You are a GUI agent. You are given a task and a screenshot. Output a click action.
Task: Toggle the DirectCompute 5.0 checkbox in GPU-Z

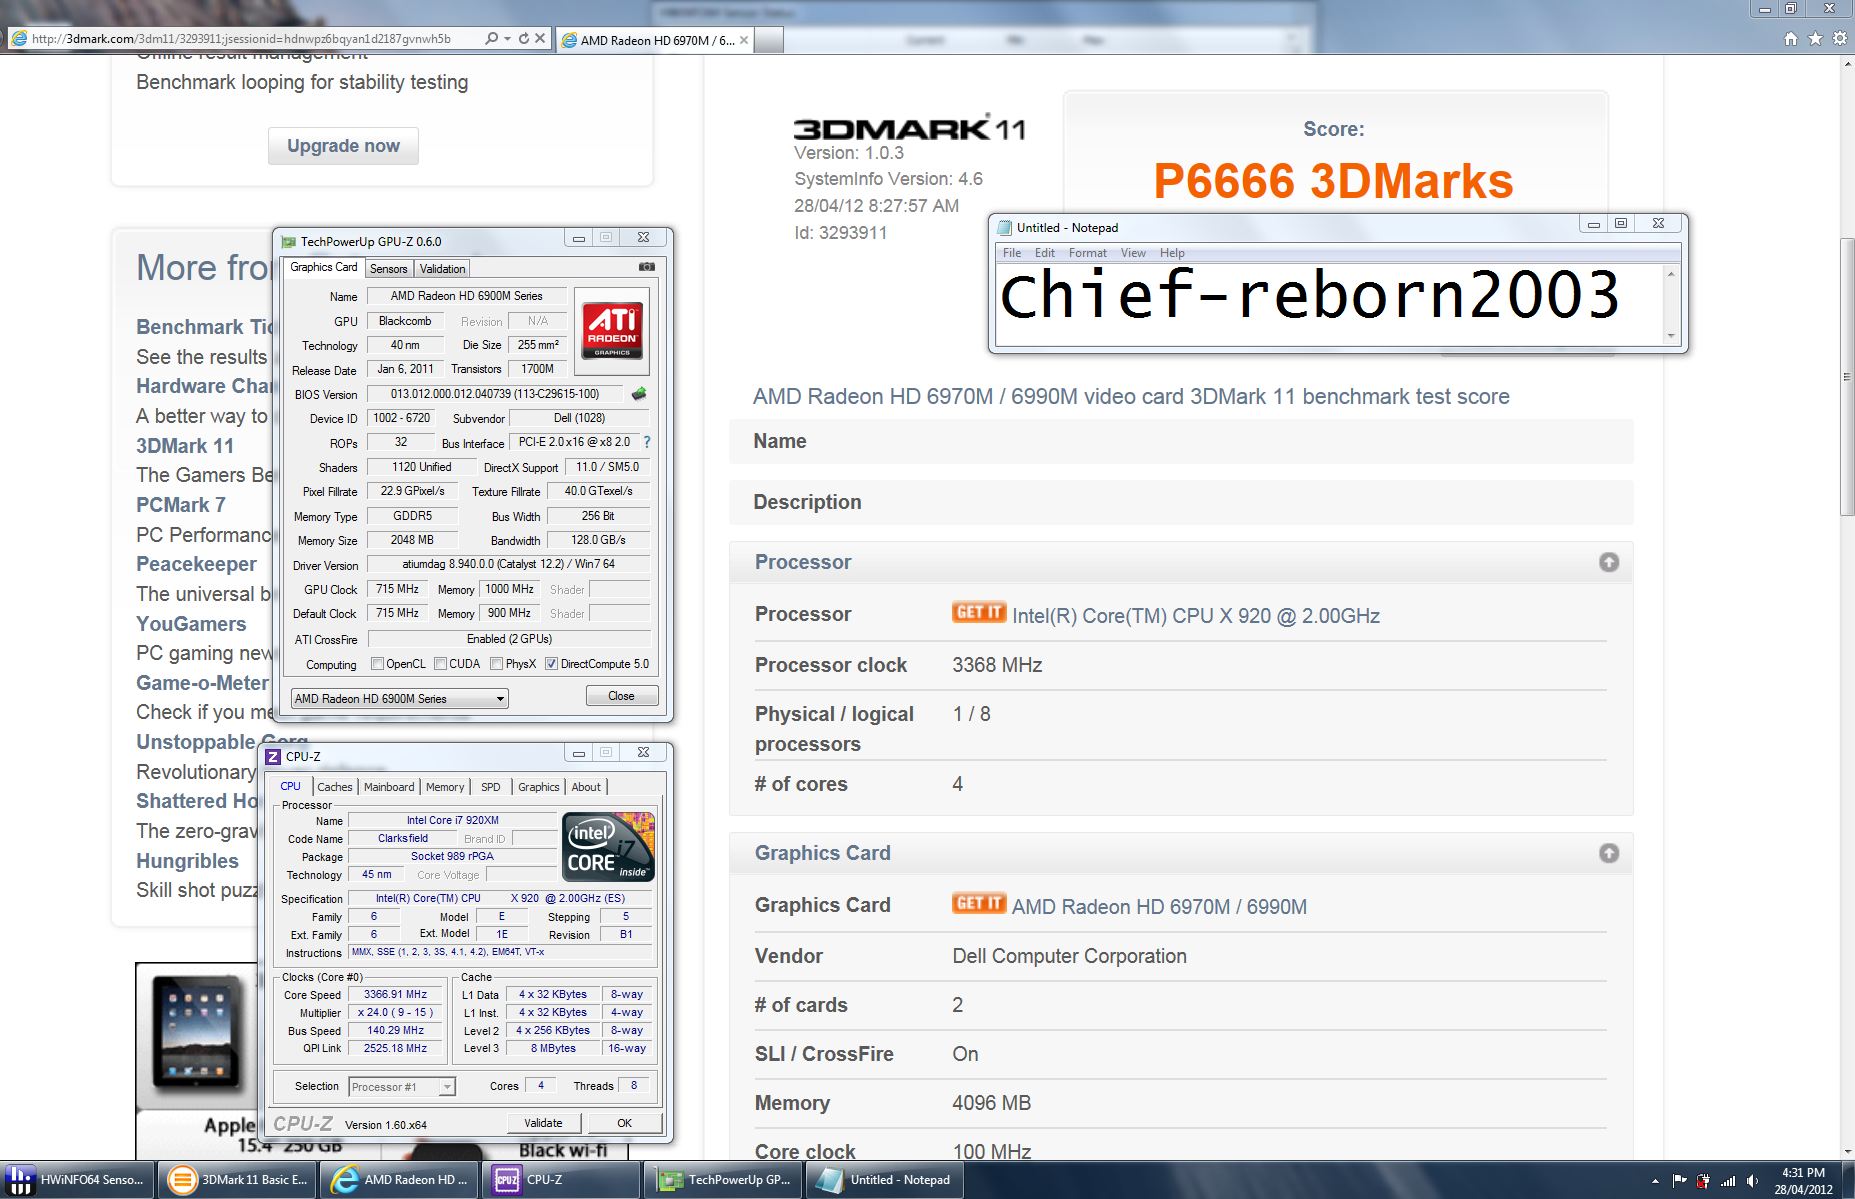(551, 664)
